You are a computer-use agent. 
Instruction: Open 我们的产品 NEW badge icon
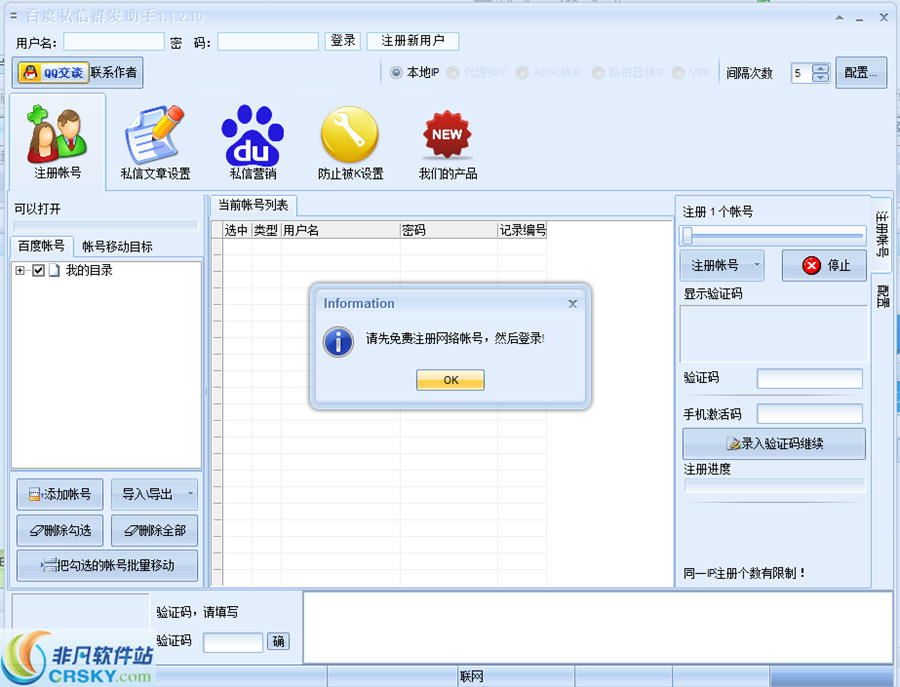pos(448,143)
